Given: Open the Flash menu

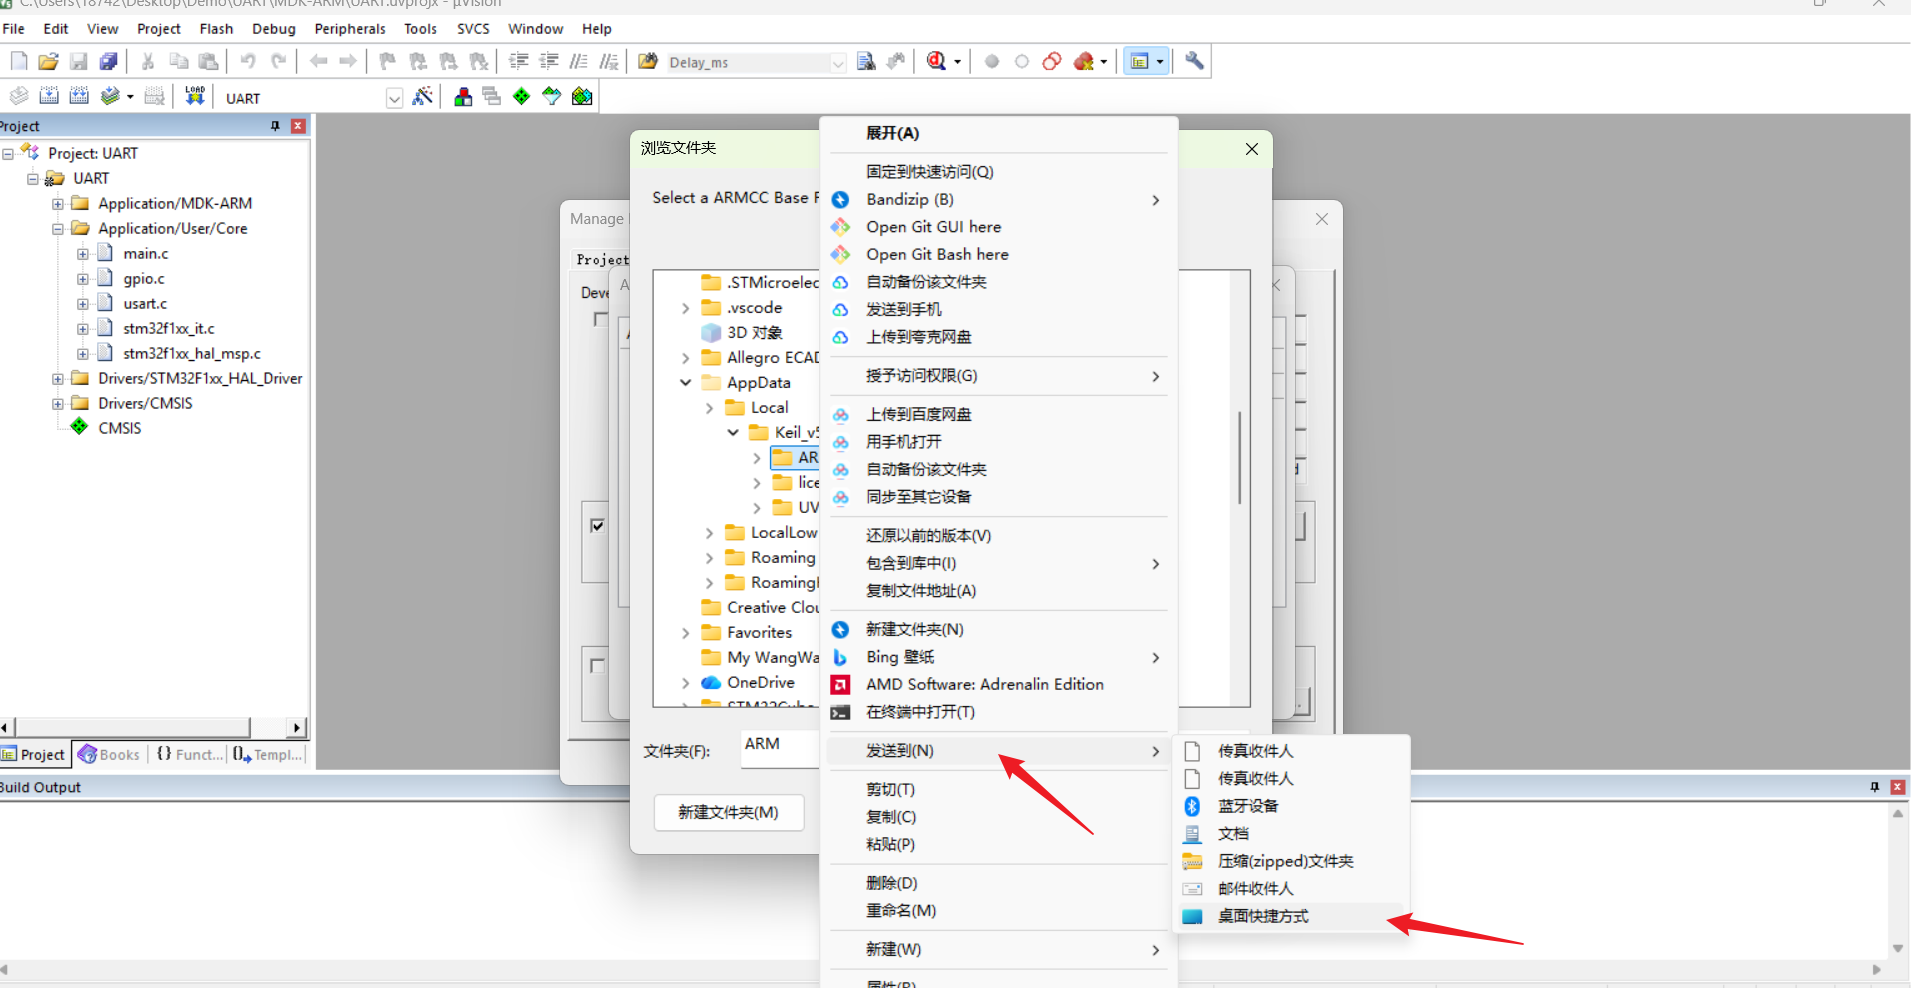Looking at the screenshot, I should (x=216, y=29).
